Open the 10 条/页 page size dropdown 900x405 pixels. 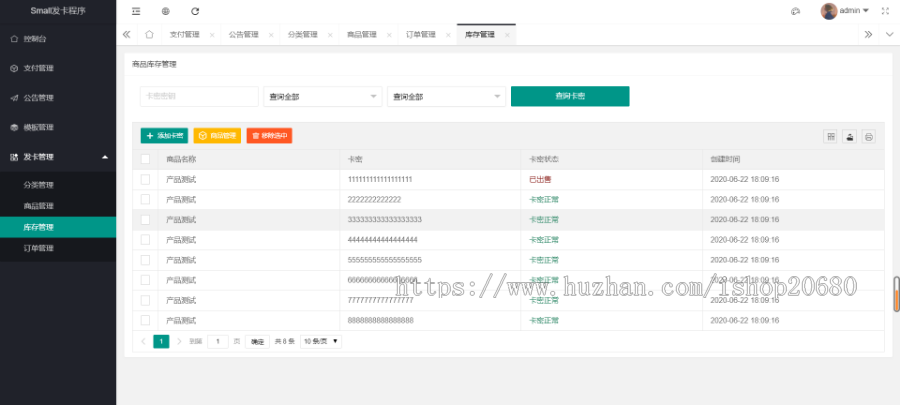[321, 341]
